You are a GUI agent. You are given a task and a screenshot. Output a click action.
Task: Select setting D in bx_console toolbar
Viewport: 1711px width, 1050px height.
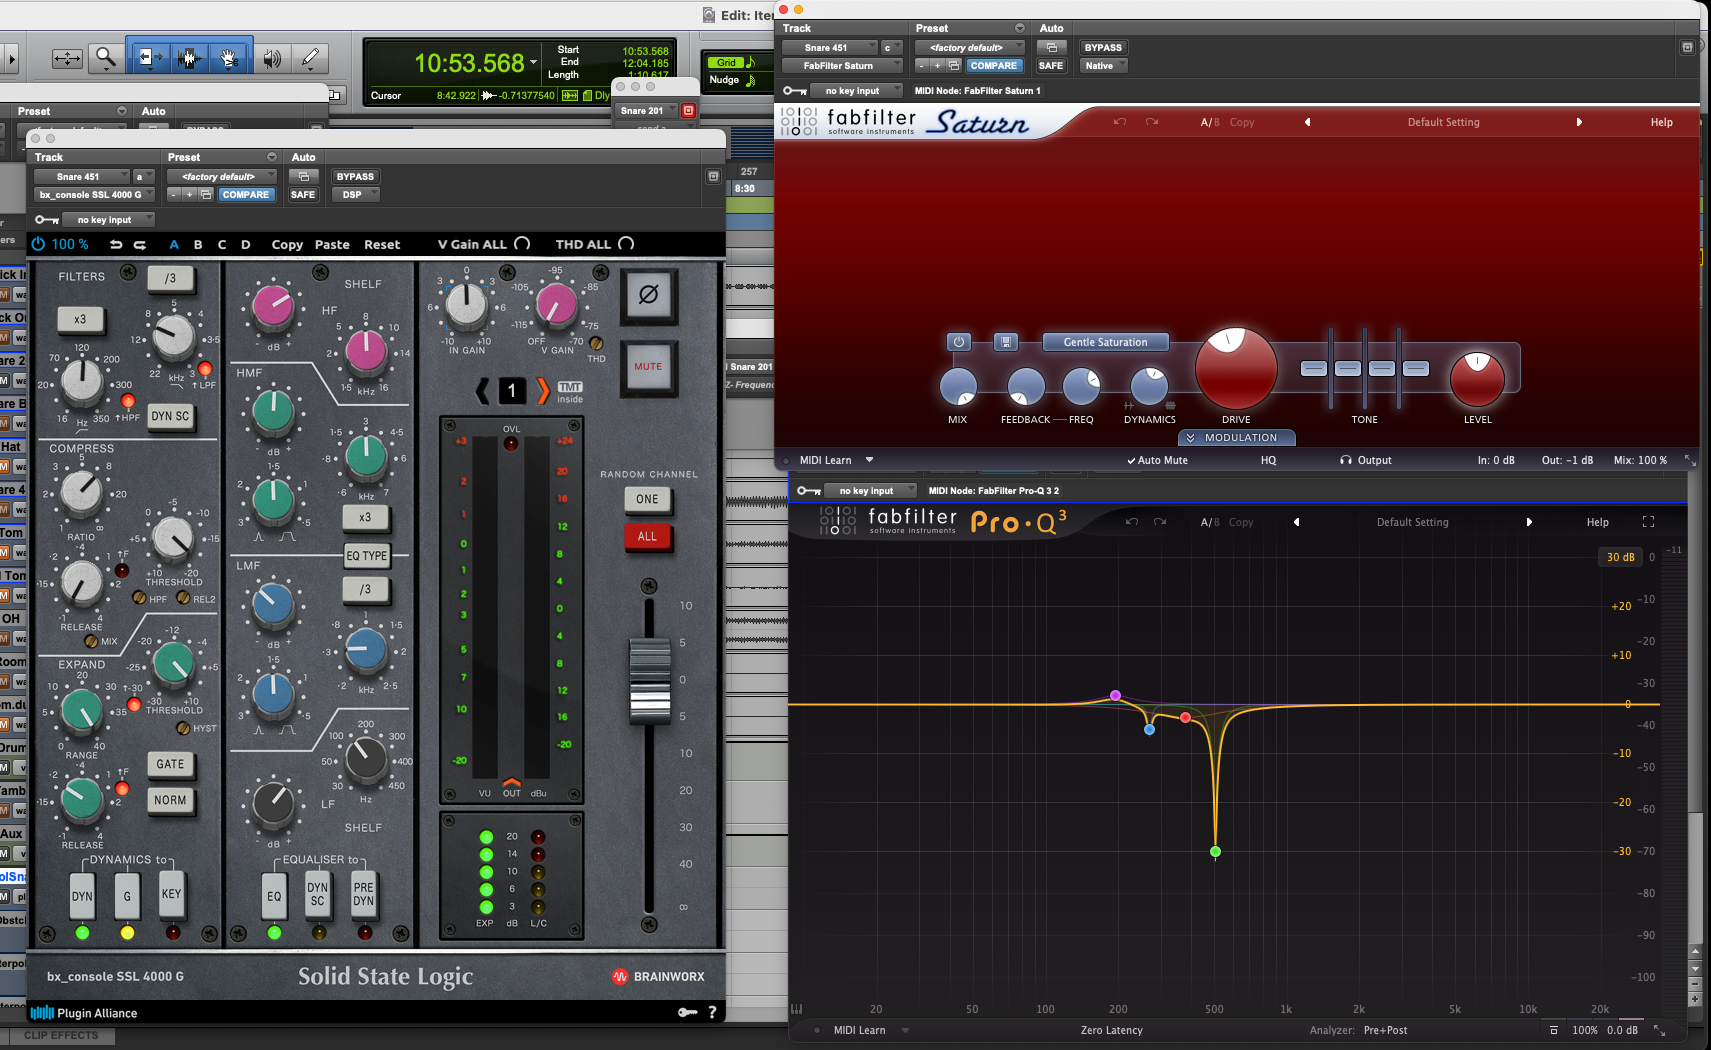246,244
